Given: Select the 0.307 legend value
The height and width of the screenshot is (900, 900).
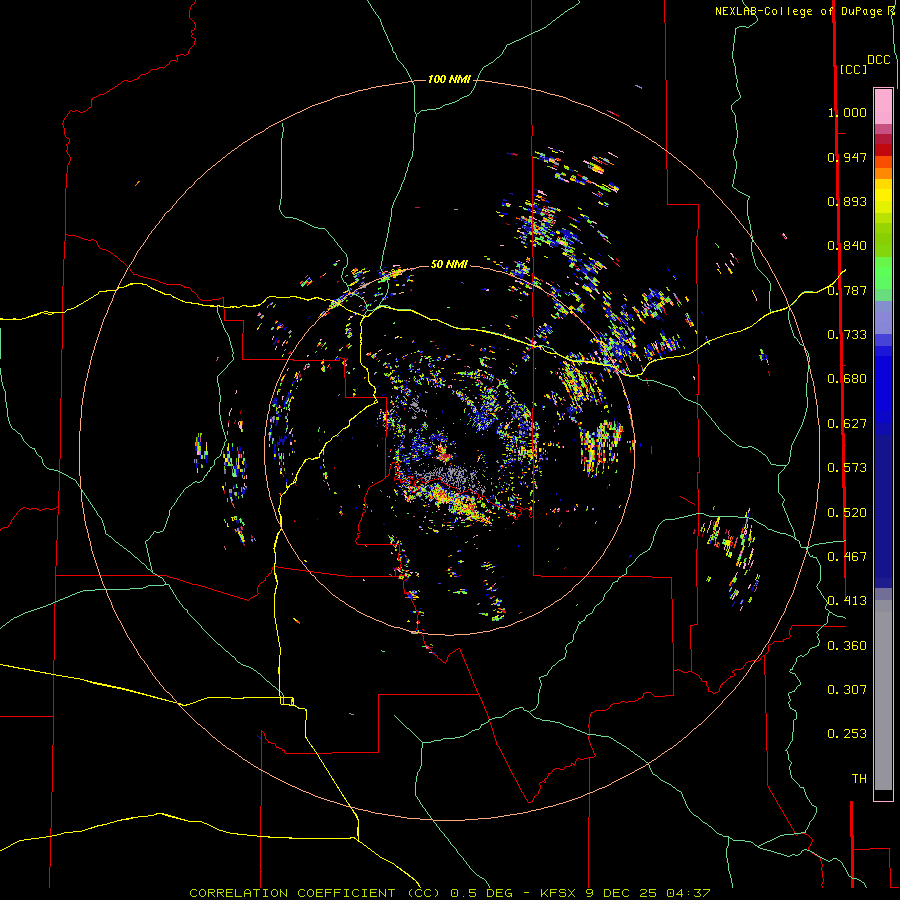Looking at the screenshot, I should point(847,690).
